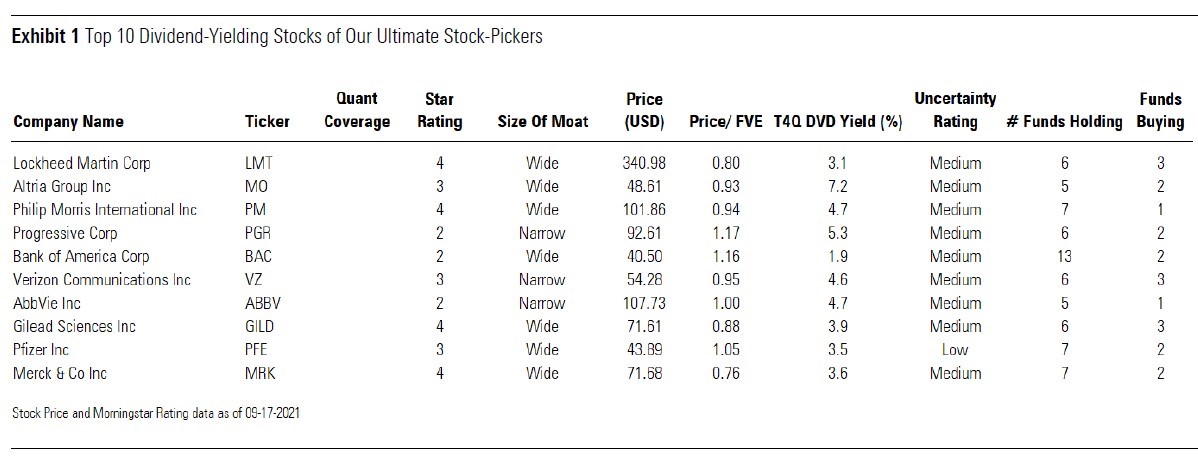1198x457 pixels.
Task: Click the Exhibit 1 table title
Action: [x=277, y=37]
